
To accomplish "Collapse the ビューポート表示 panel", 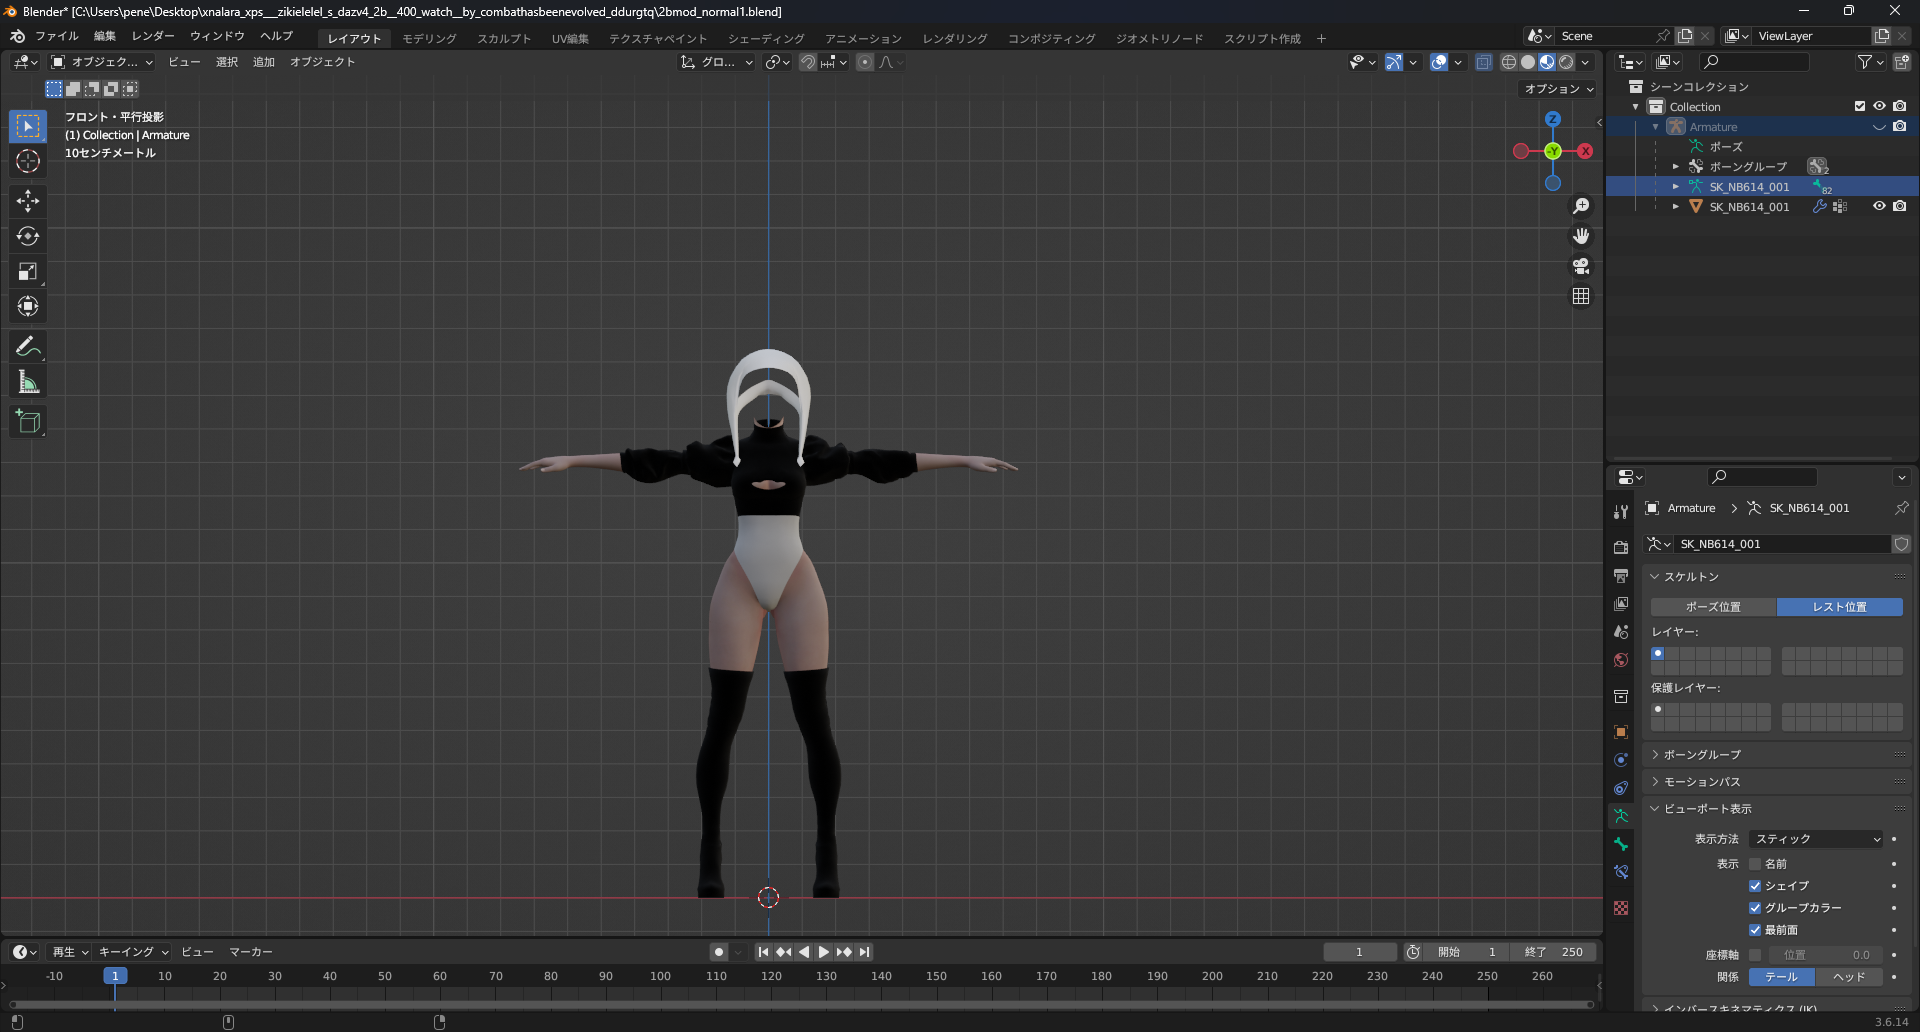I will pyautogui.click(x=1707, y=809).
